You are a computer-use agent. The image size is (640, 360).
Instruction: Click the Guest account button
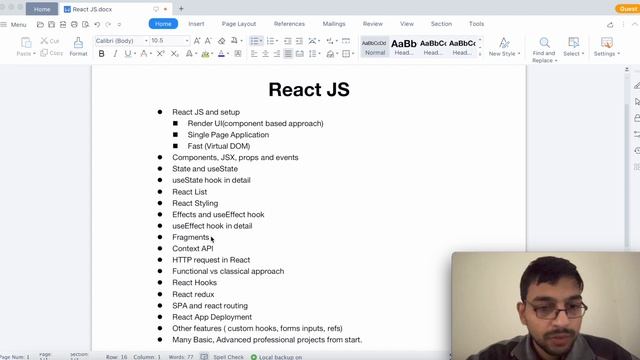(628, 9)
